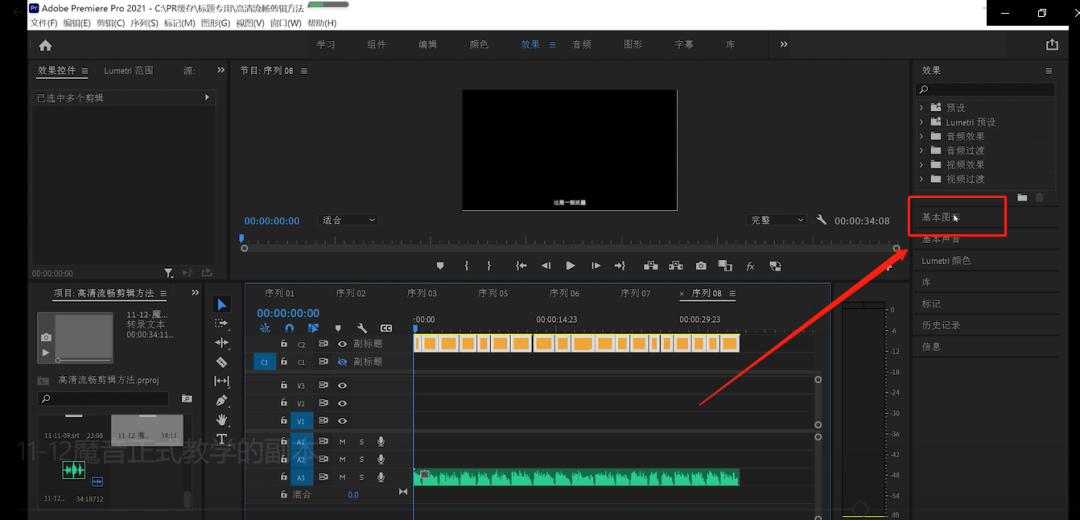
Task: Open the 文件(F) menu
Action: pos(44,23)
